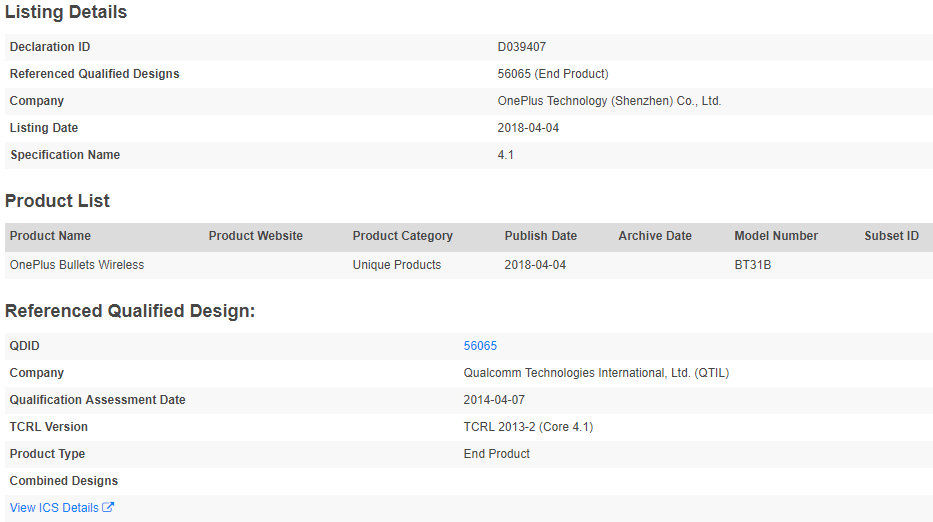The height and width of the screenshot is (522, 933).
Task: Select the TCRL 2013-2 (Core 4.1) value
Action: (528, 427)
